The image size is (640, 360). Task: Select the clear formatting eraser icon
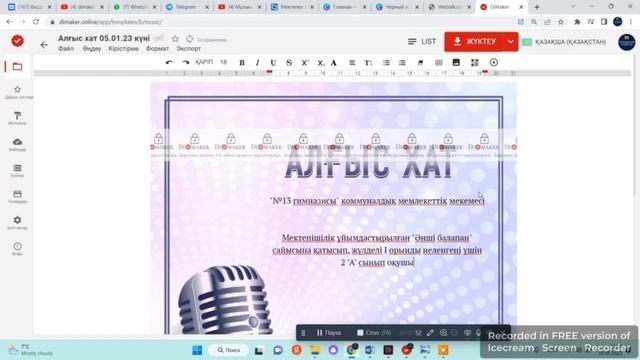pos(420,63)
